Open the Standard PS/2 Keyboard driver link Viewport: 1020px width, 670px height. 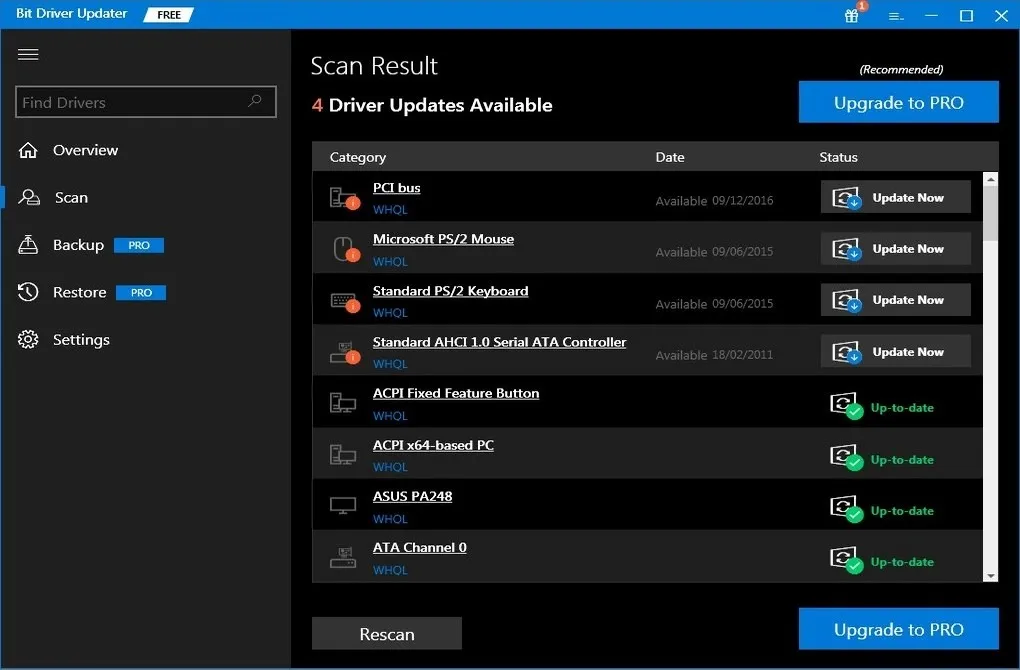(450, 290)
